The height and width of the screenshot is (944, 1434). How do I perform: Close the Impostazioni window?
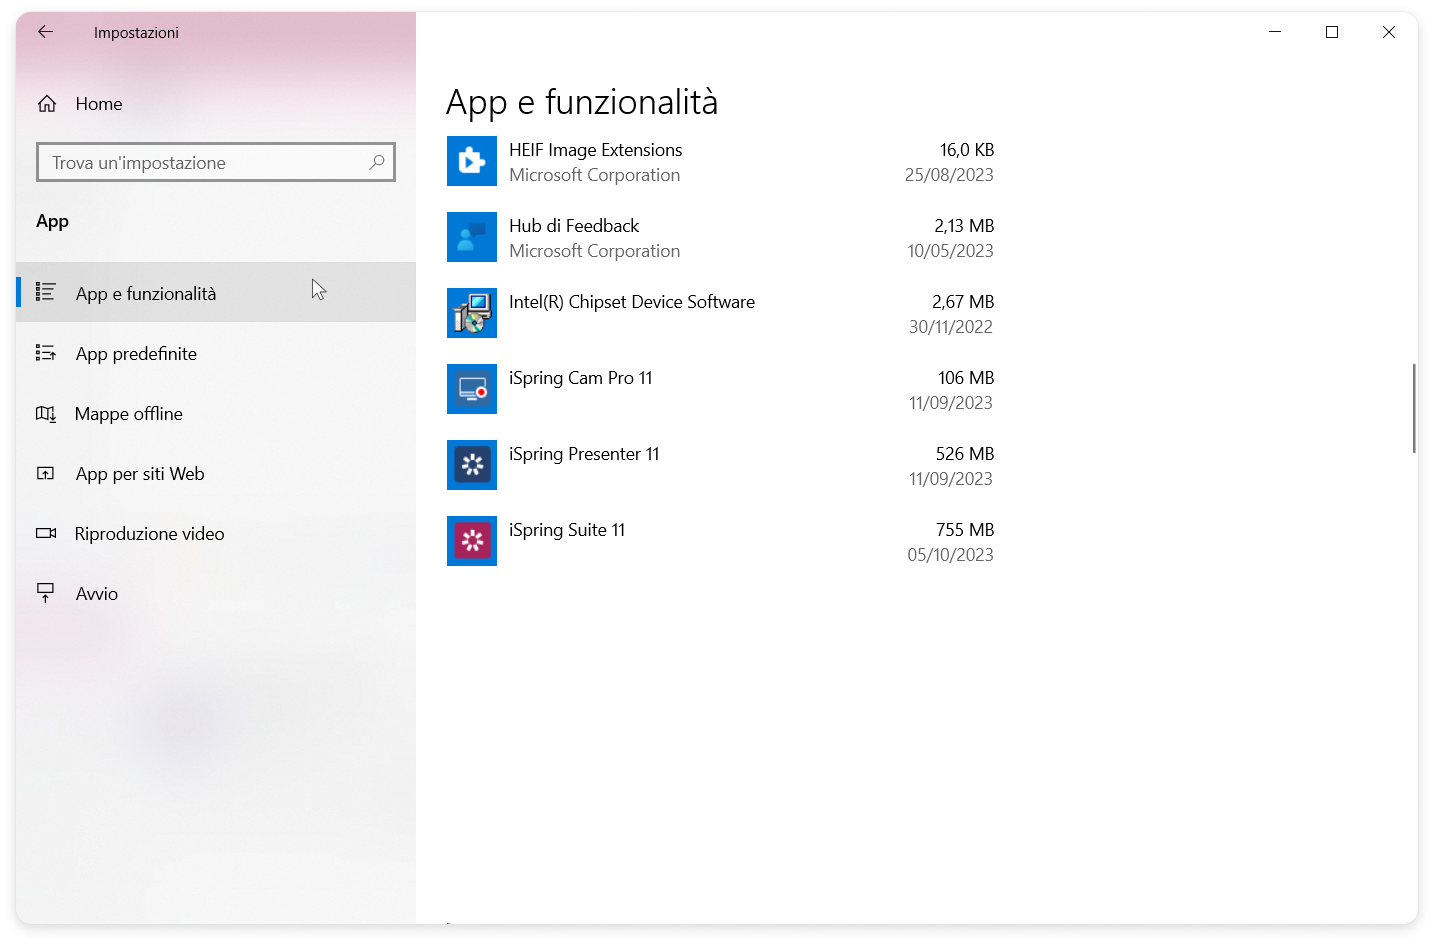click(1389, 32)
